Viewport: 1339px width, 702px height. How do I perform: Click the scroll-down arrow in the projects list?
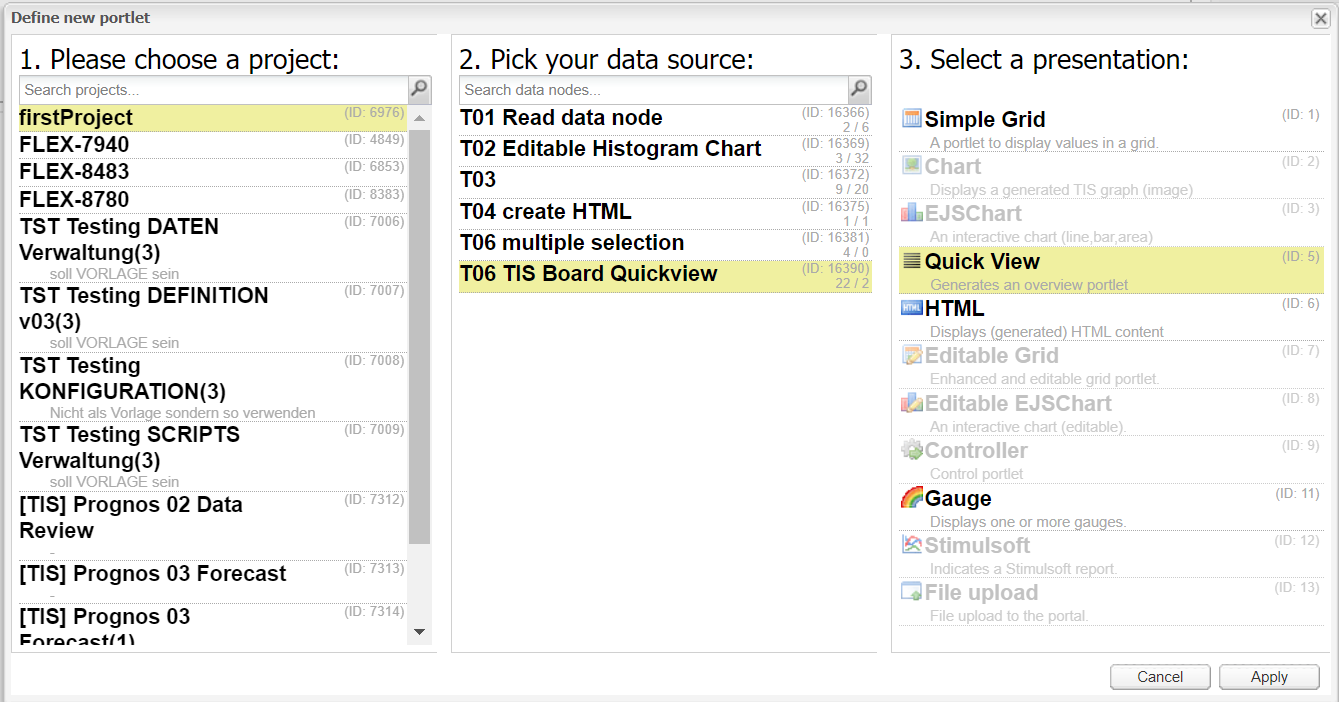(x=420, y=632)
